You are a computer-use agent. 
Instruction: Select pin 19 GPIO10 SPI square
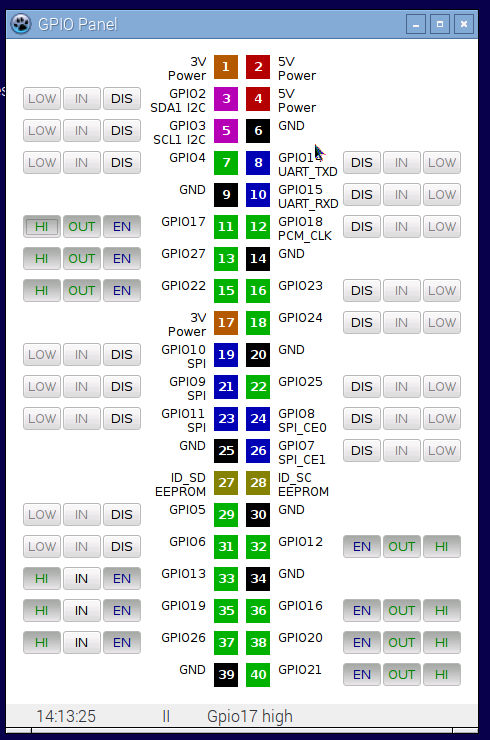point(226,354)
